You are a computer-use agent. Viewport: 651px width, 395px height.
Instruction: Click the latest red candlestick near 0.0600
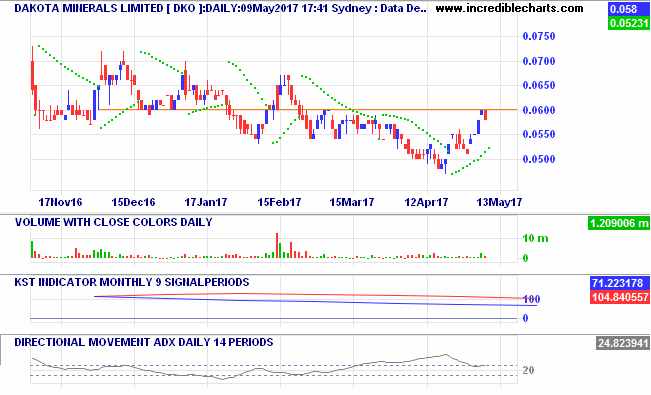click(485, 115)
